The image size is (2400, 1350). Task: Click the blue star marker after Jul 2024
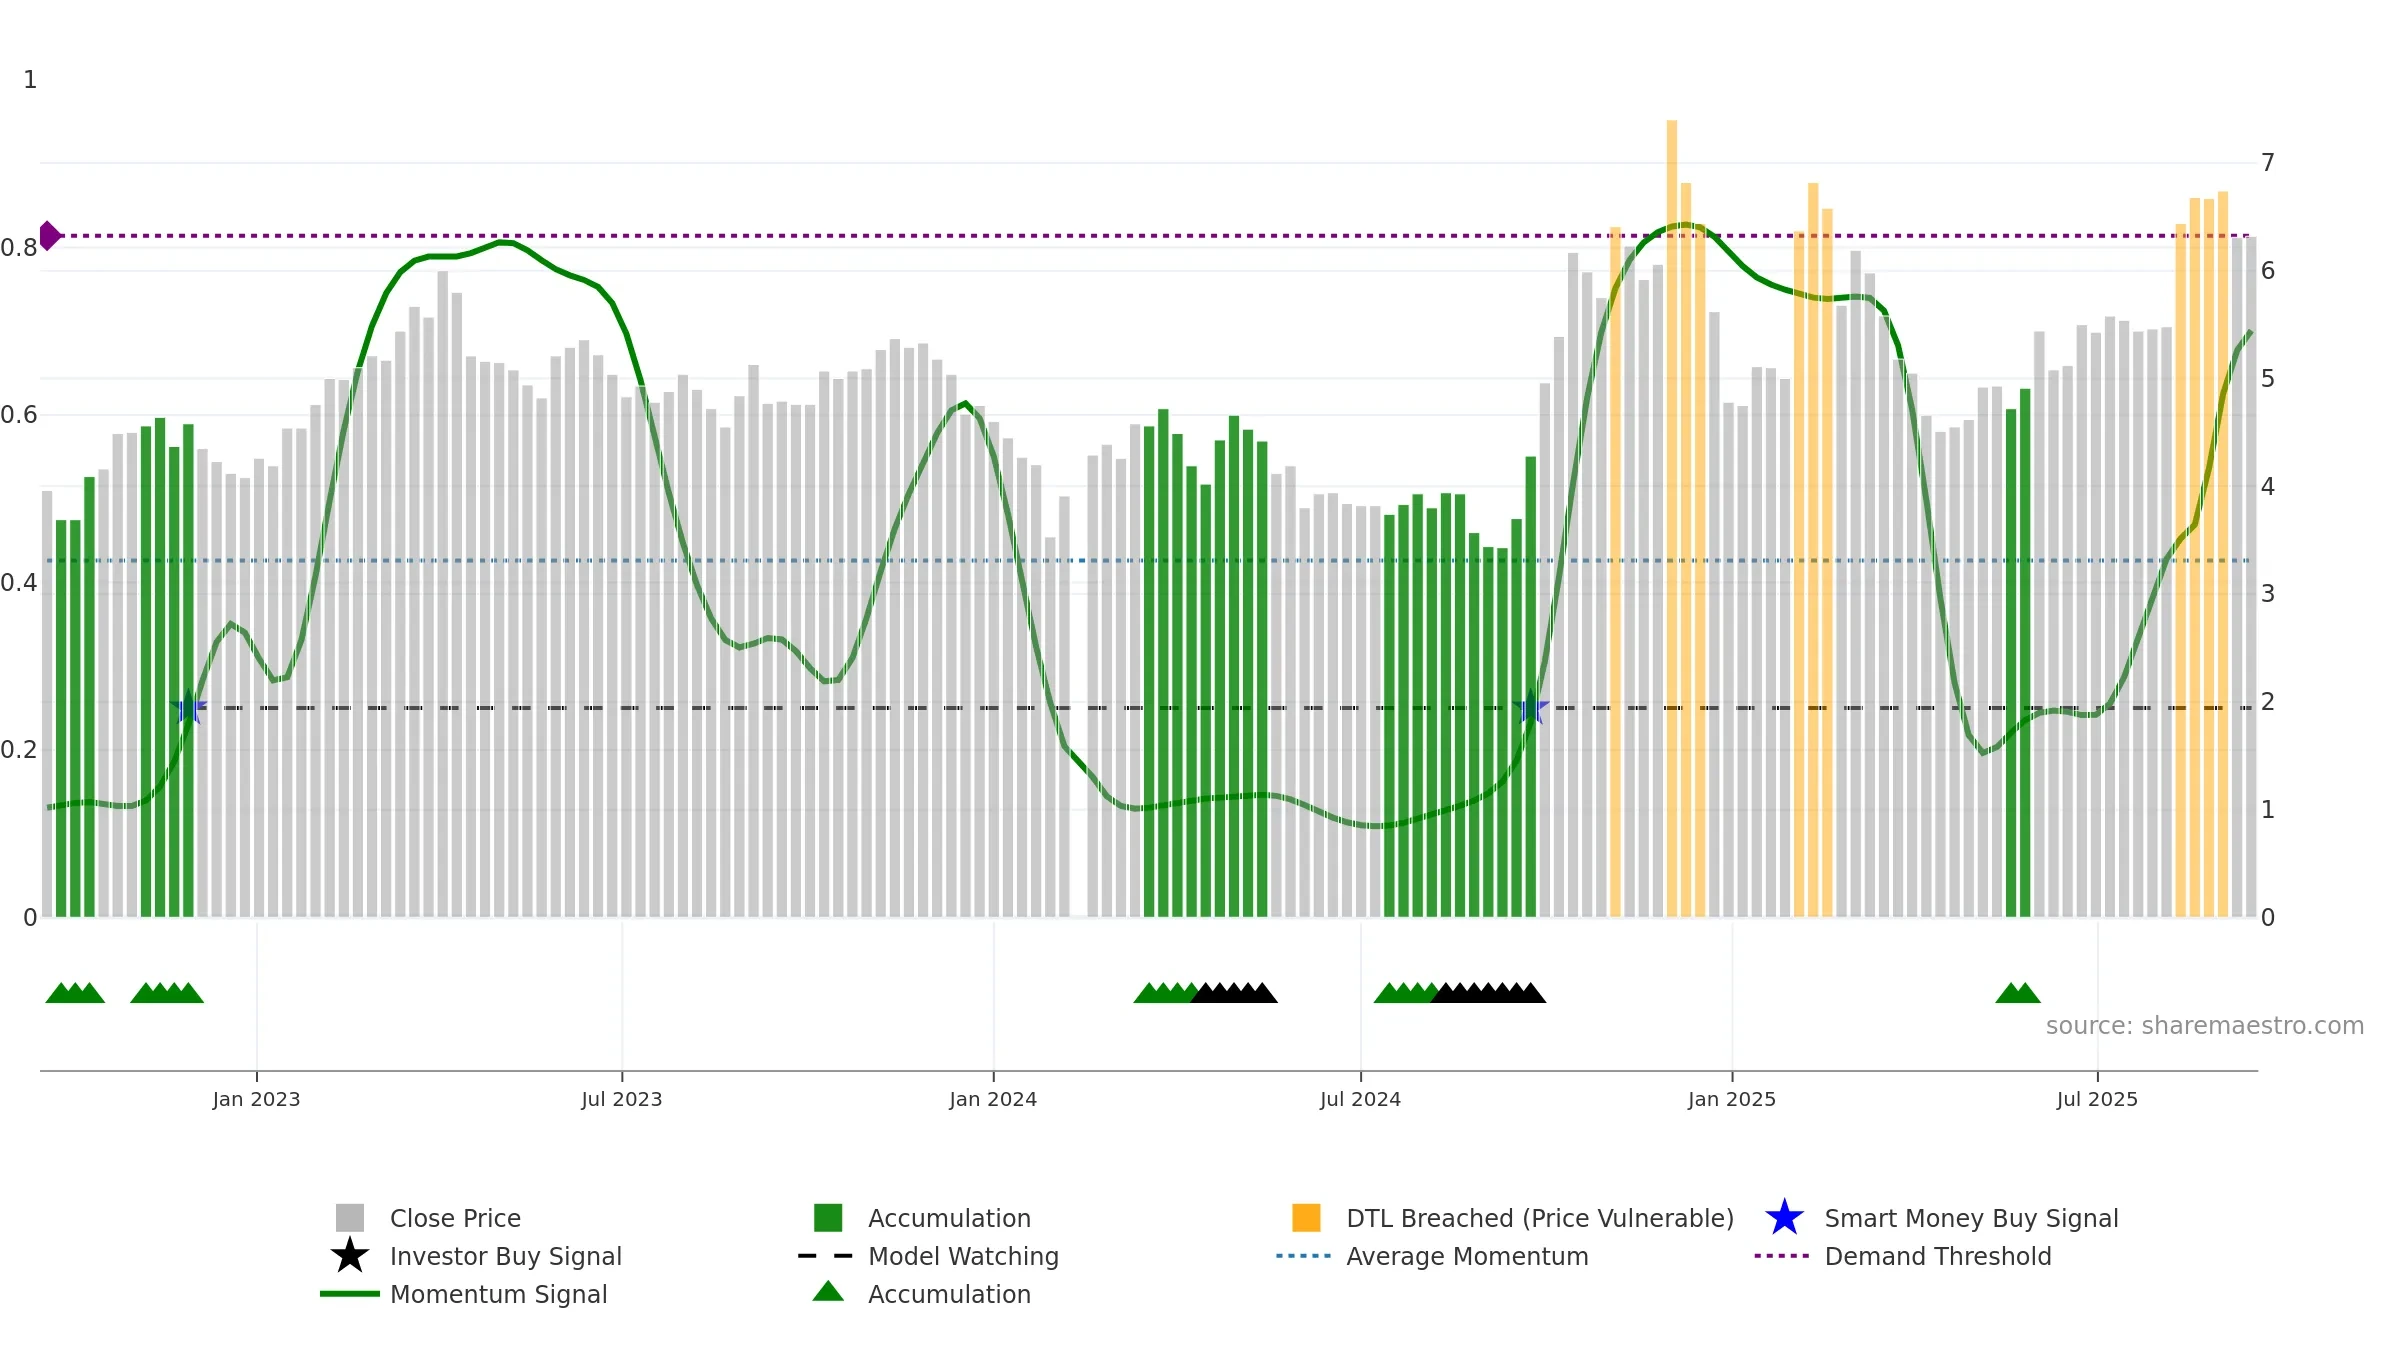(1530, 708)
